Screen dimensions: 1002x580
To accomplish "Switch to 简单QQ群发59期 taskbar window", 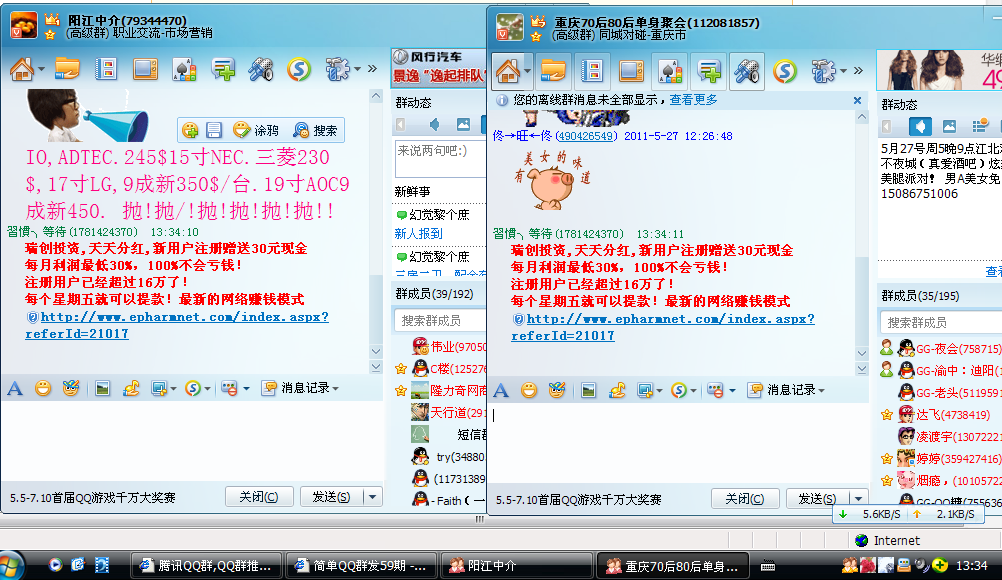I will click(x=361, y=565).
